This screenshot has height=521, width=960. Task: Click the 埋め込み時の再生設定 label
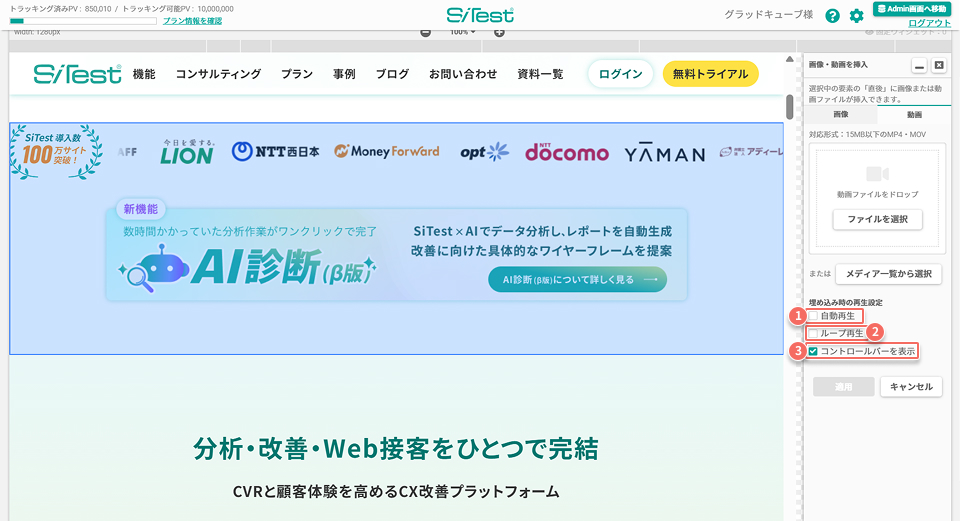click(846, 302)
